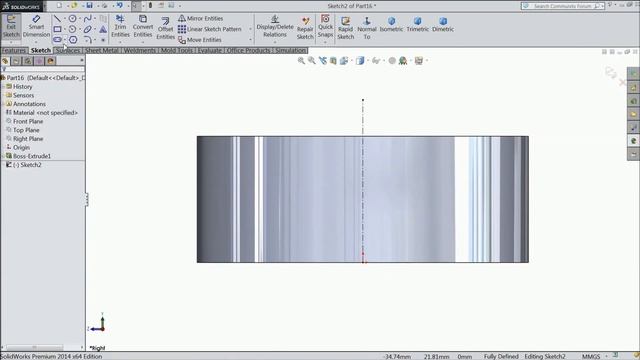640x360 pixels.
Task: Select the Centerpoint Arc tool
Action: (72, 29)
